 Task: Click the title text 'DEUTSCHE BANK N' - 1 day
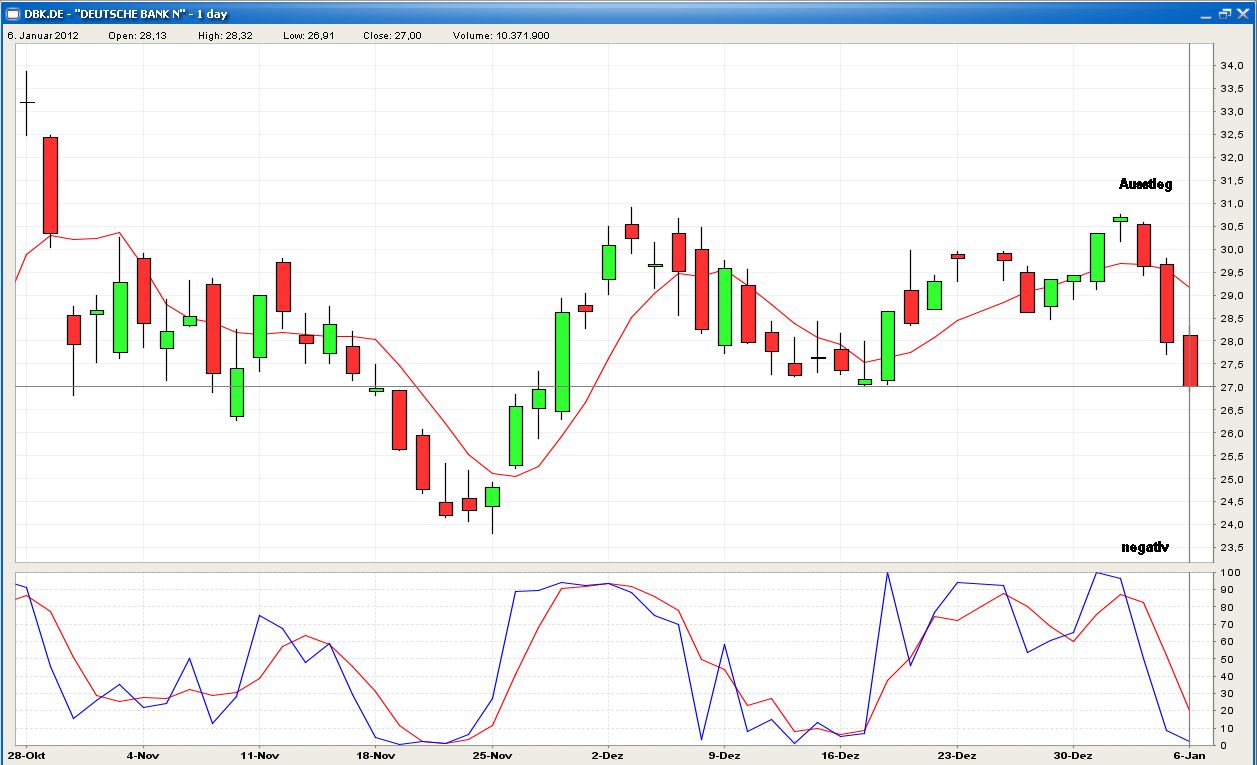pos(151,13)
